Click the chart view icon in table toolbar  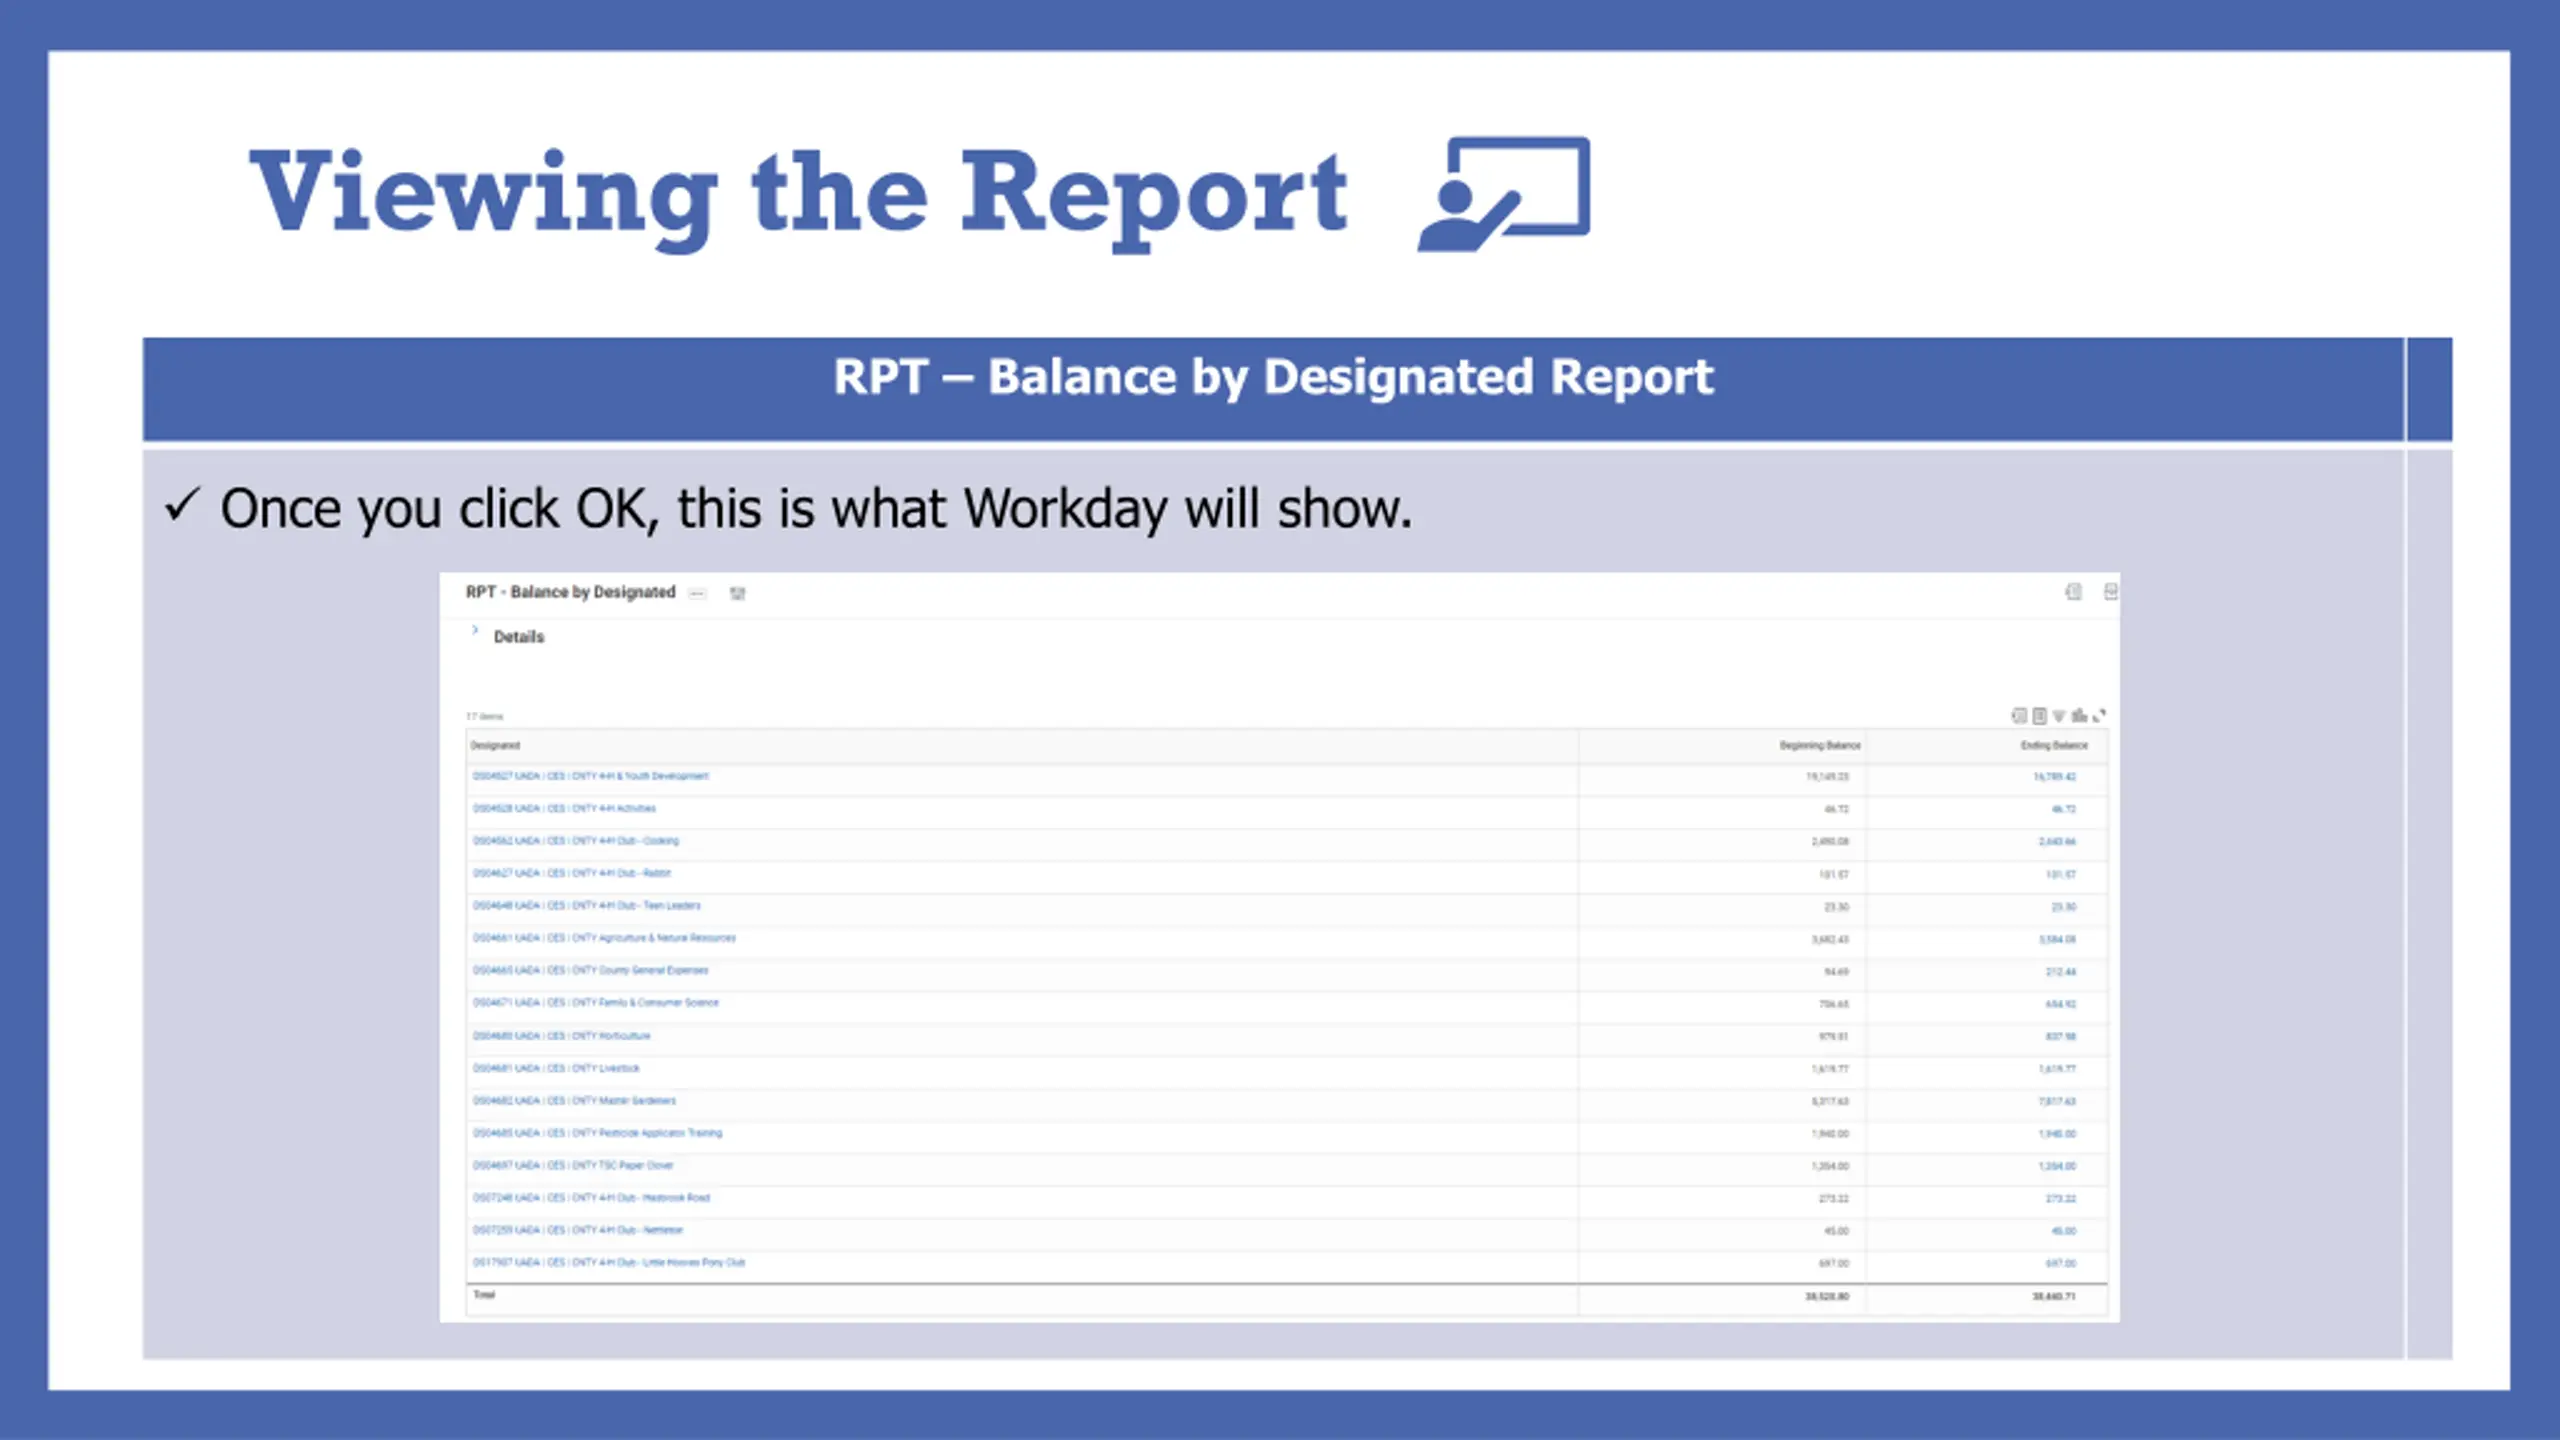(2079, 715)
